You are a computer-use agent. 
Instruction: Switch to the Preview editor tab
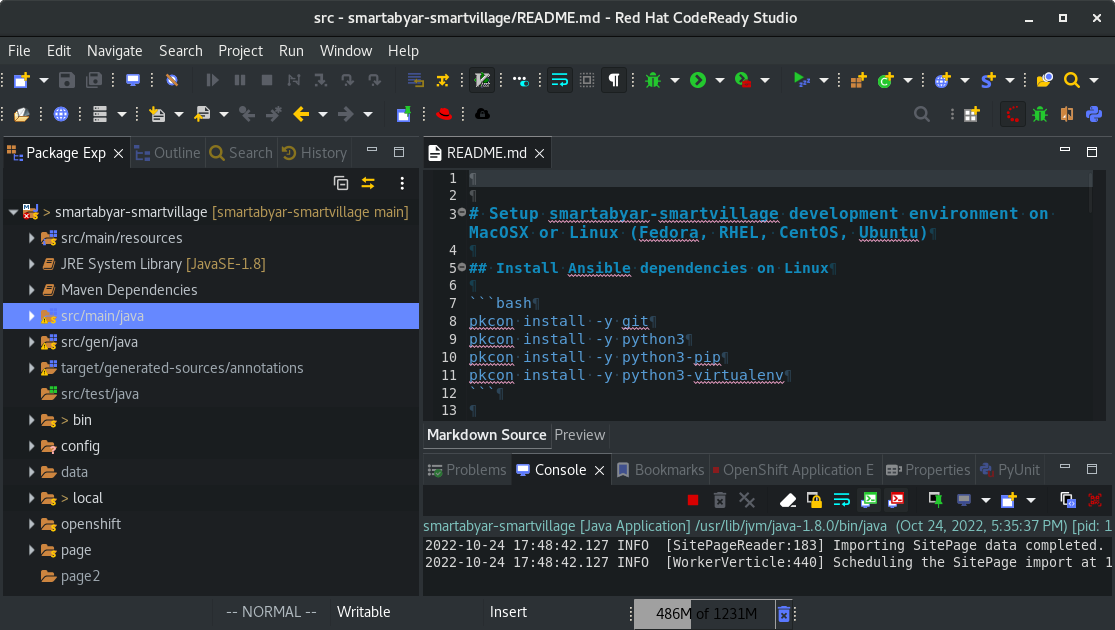pyautogui.click(x=580, y=435)
